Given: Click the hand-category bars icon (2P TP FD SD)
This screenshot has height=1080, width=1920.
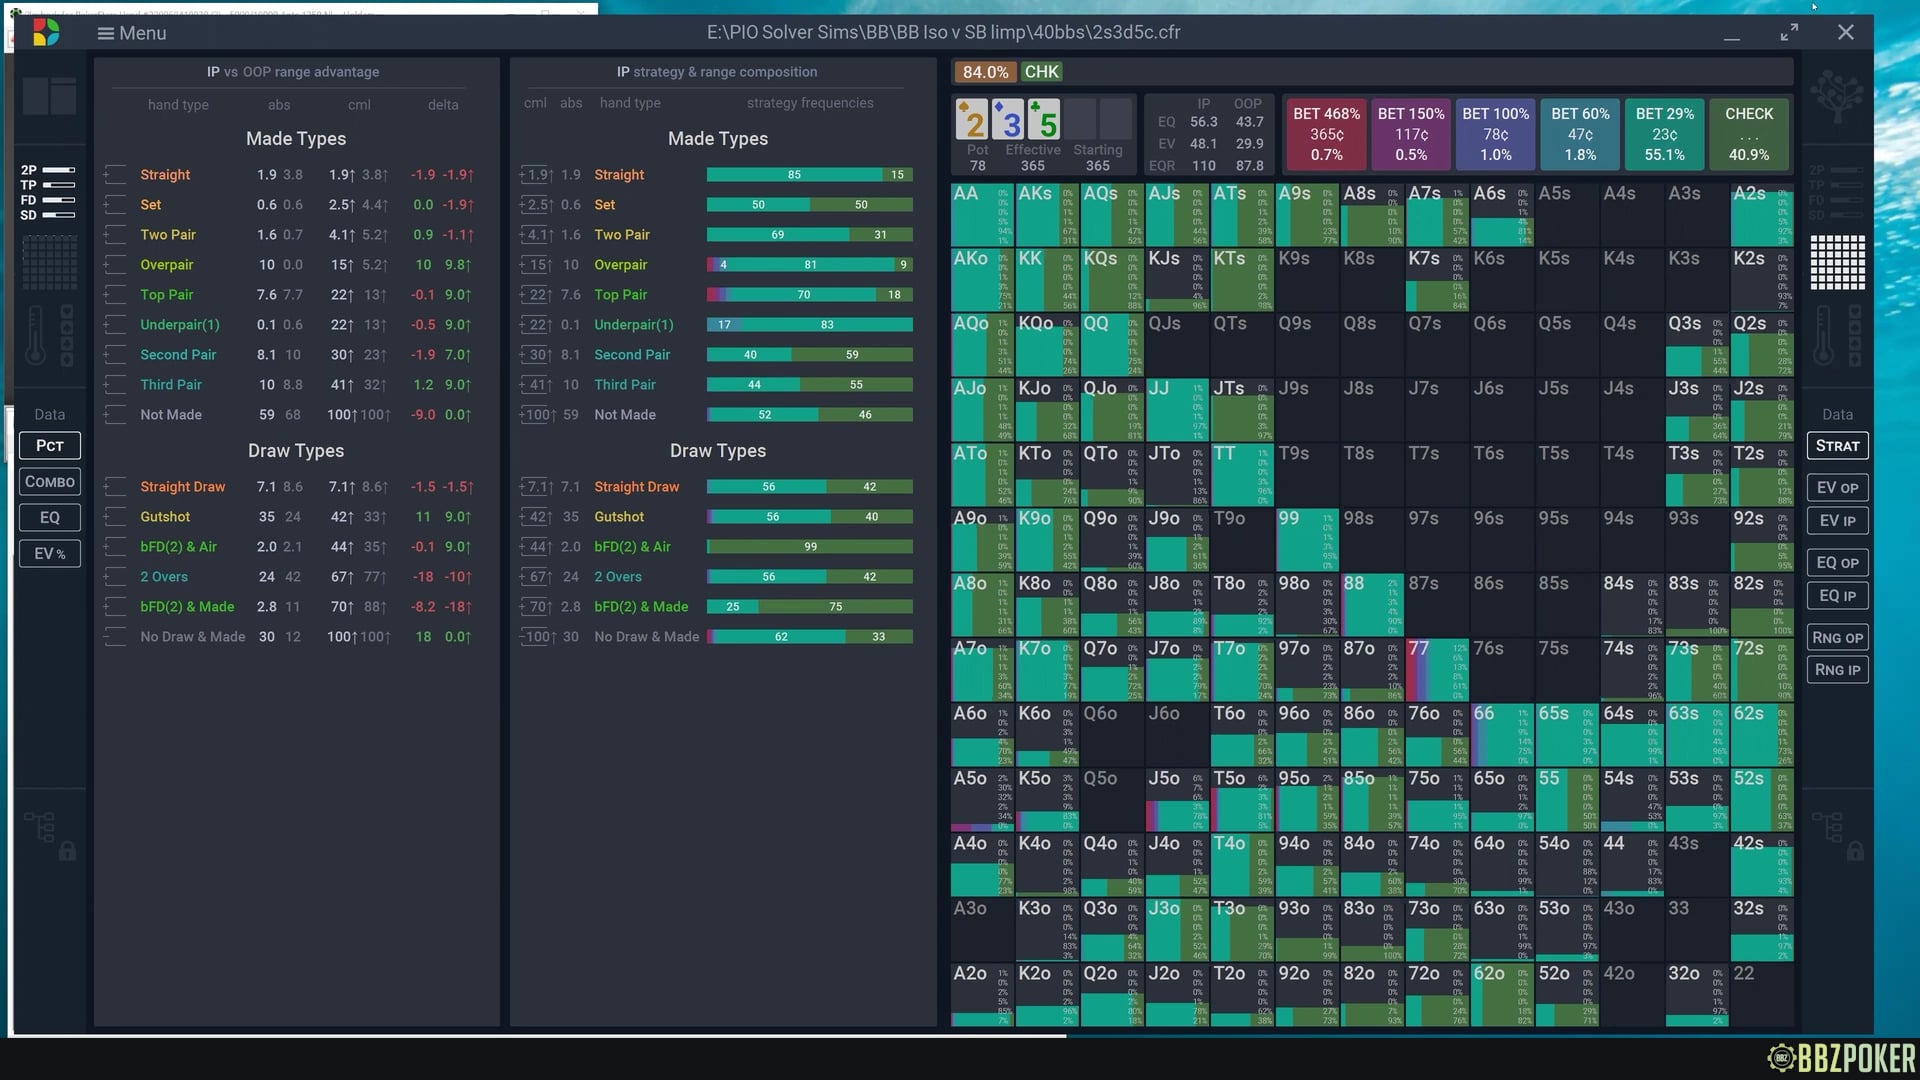Looking at the screenshot, I should 47,193.
